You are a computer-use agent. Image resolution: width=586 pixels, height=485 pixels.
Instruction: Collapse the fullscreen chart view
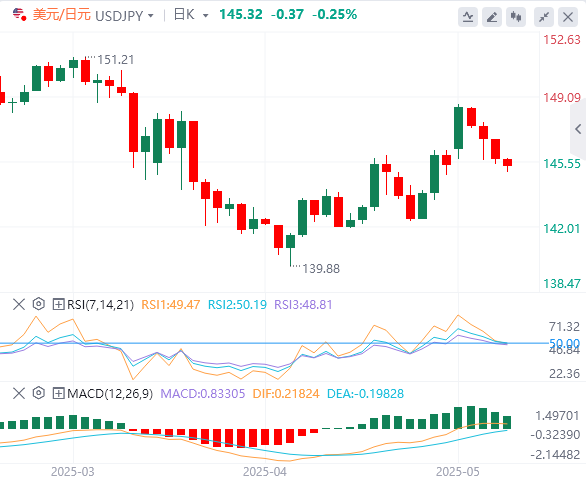544,17
